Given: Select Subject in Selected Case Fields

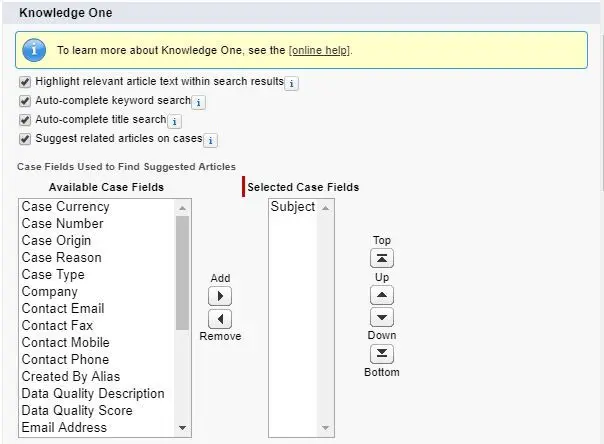Looking at the screenshot, I should pyautogui.click(x=293, y=207).
